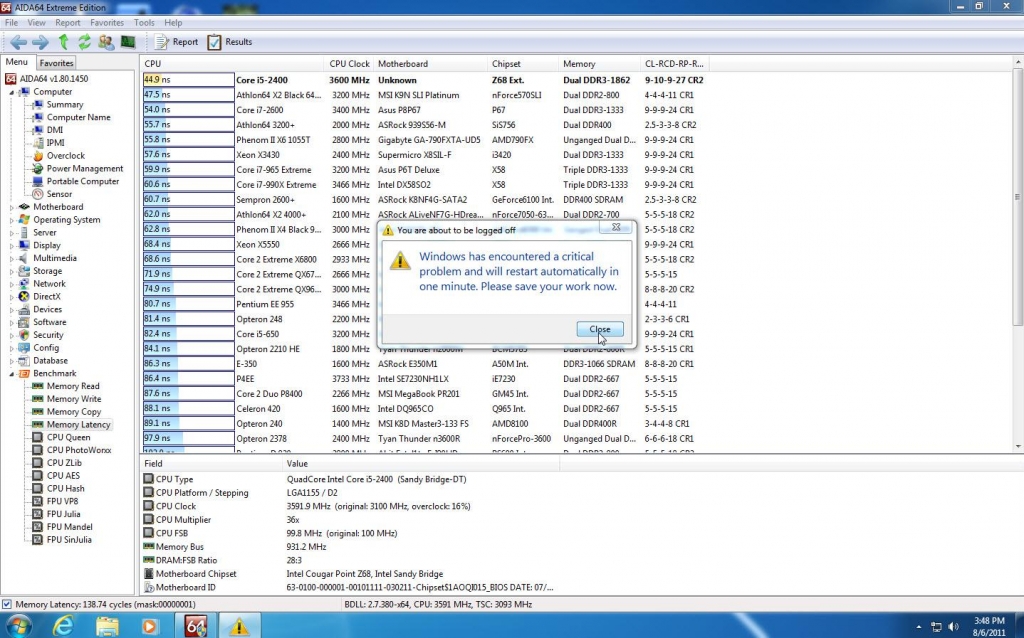Viewport: 1024px width, 638px height.
Task: Open the Results toolbar button
Action: (x=229, y=42)
